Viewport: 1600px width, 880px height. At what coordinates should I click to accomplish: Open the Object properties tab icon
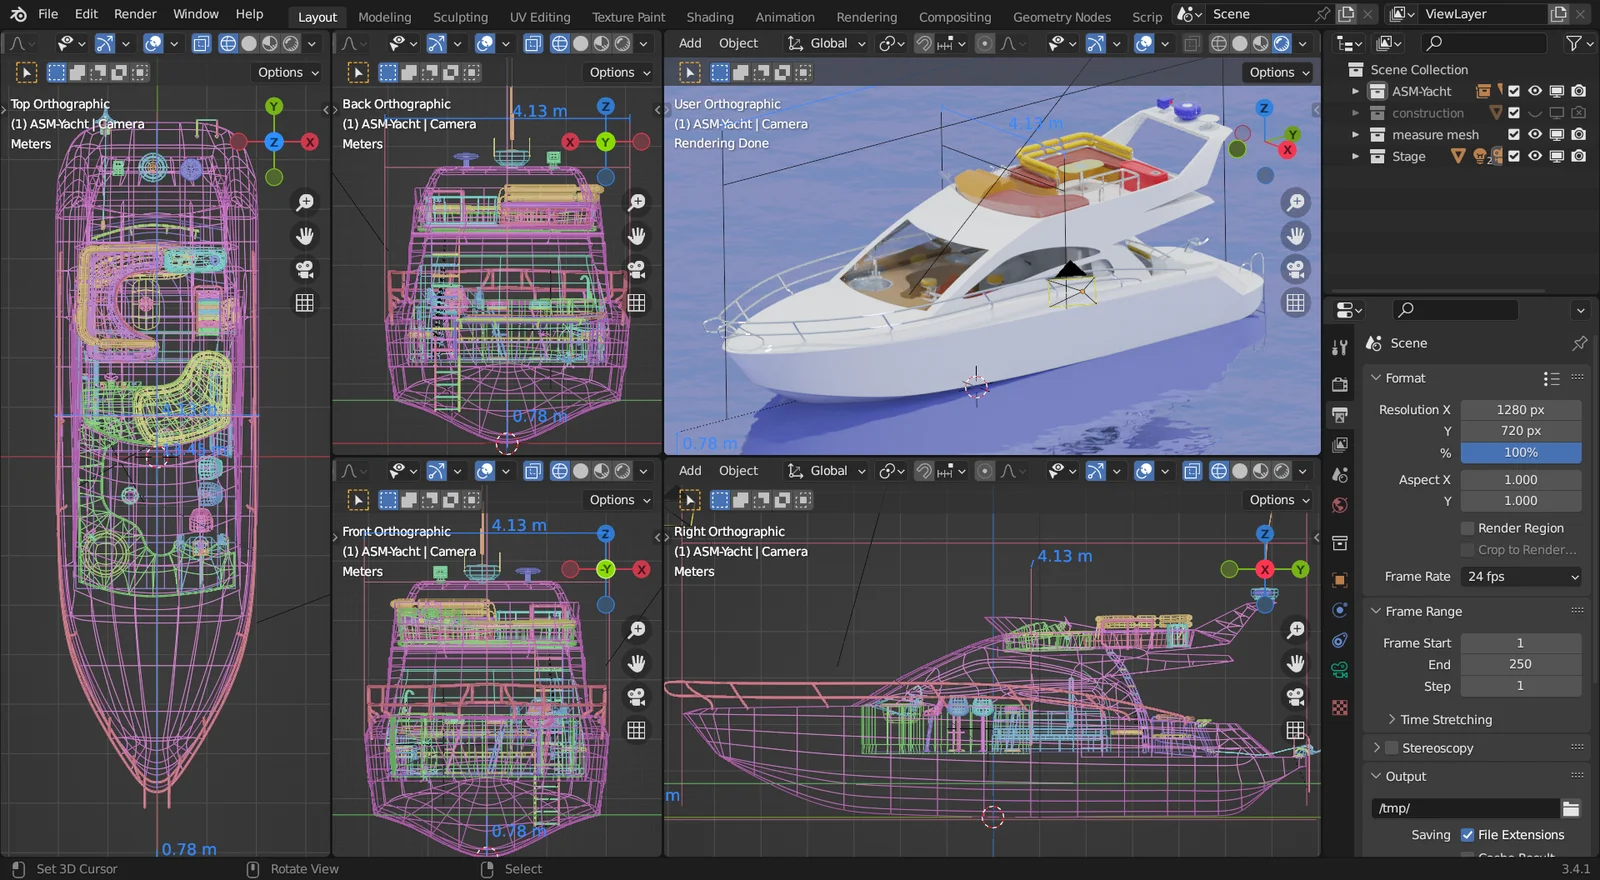pyautogui.click(x=1340, y=580)
